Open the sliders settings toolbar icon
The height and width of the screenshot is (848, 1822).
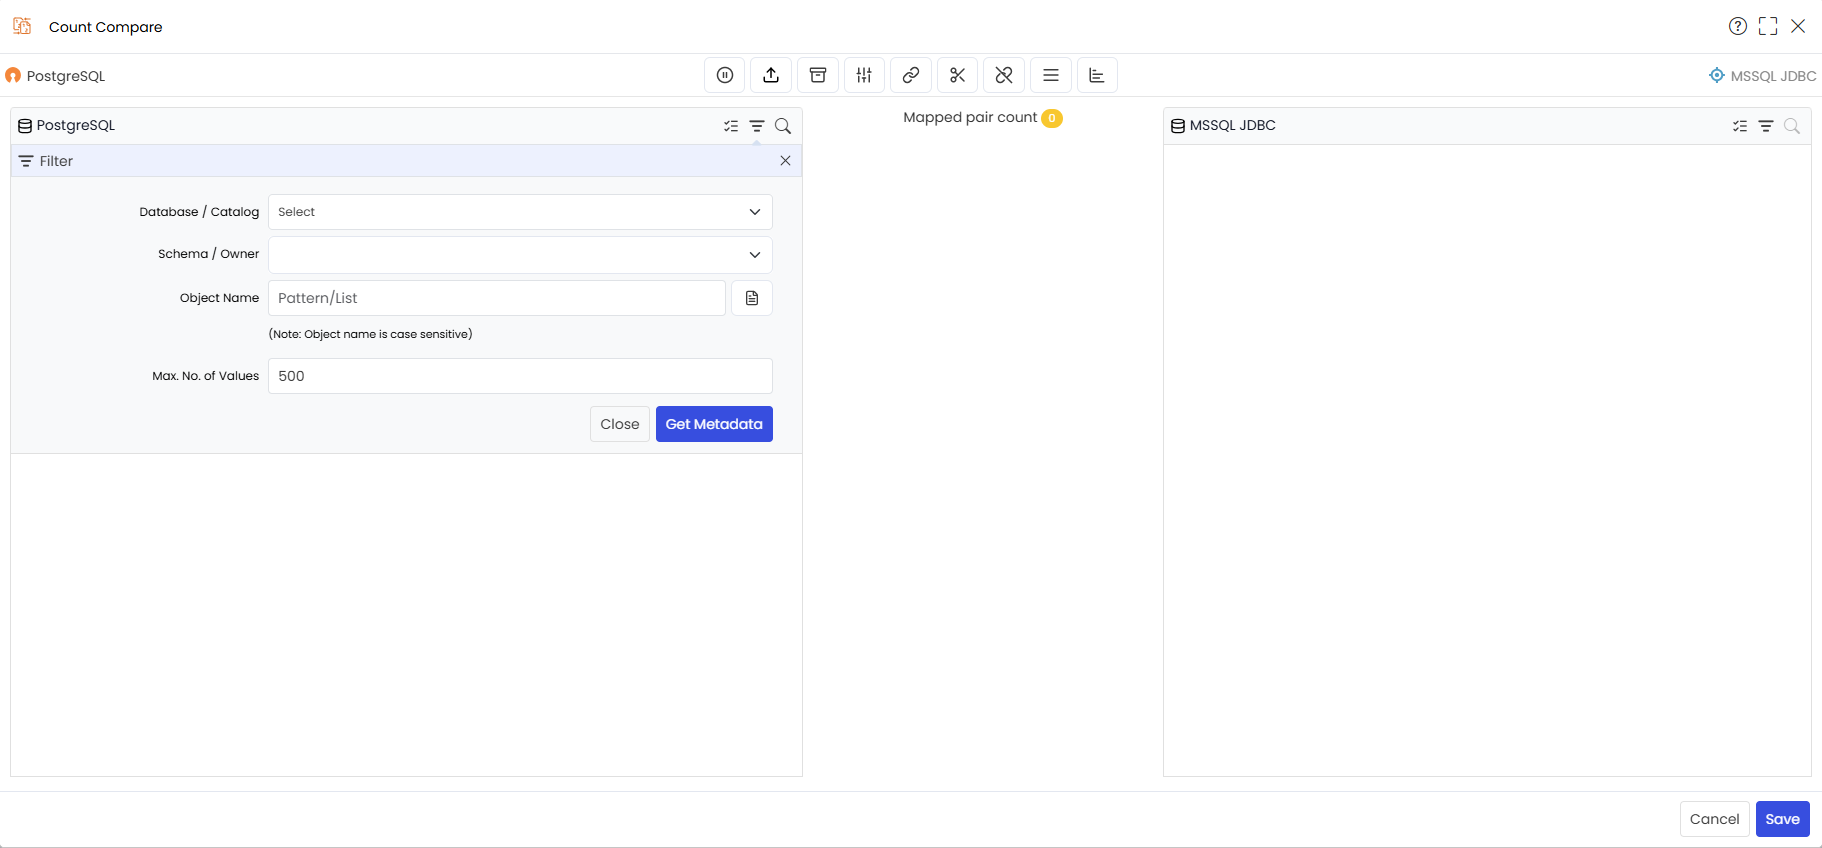pyautogui.click(x=864, y=75)
